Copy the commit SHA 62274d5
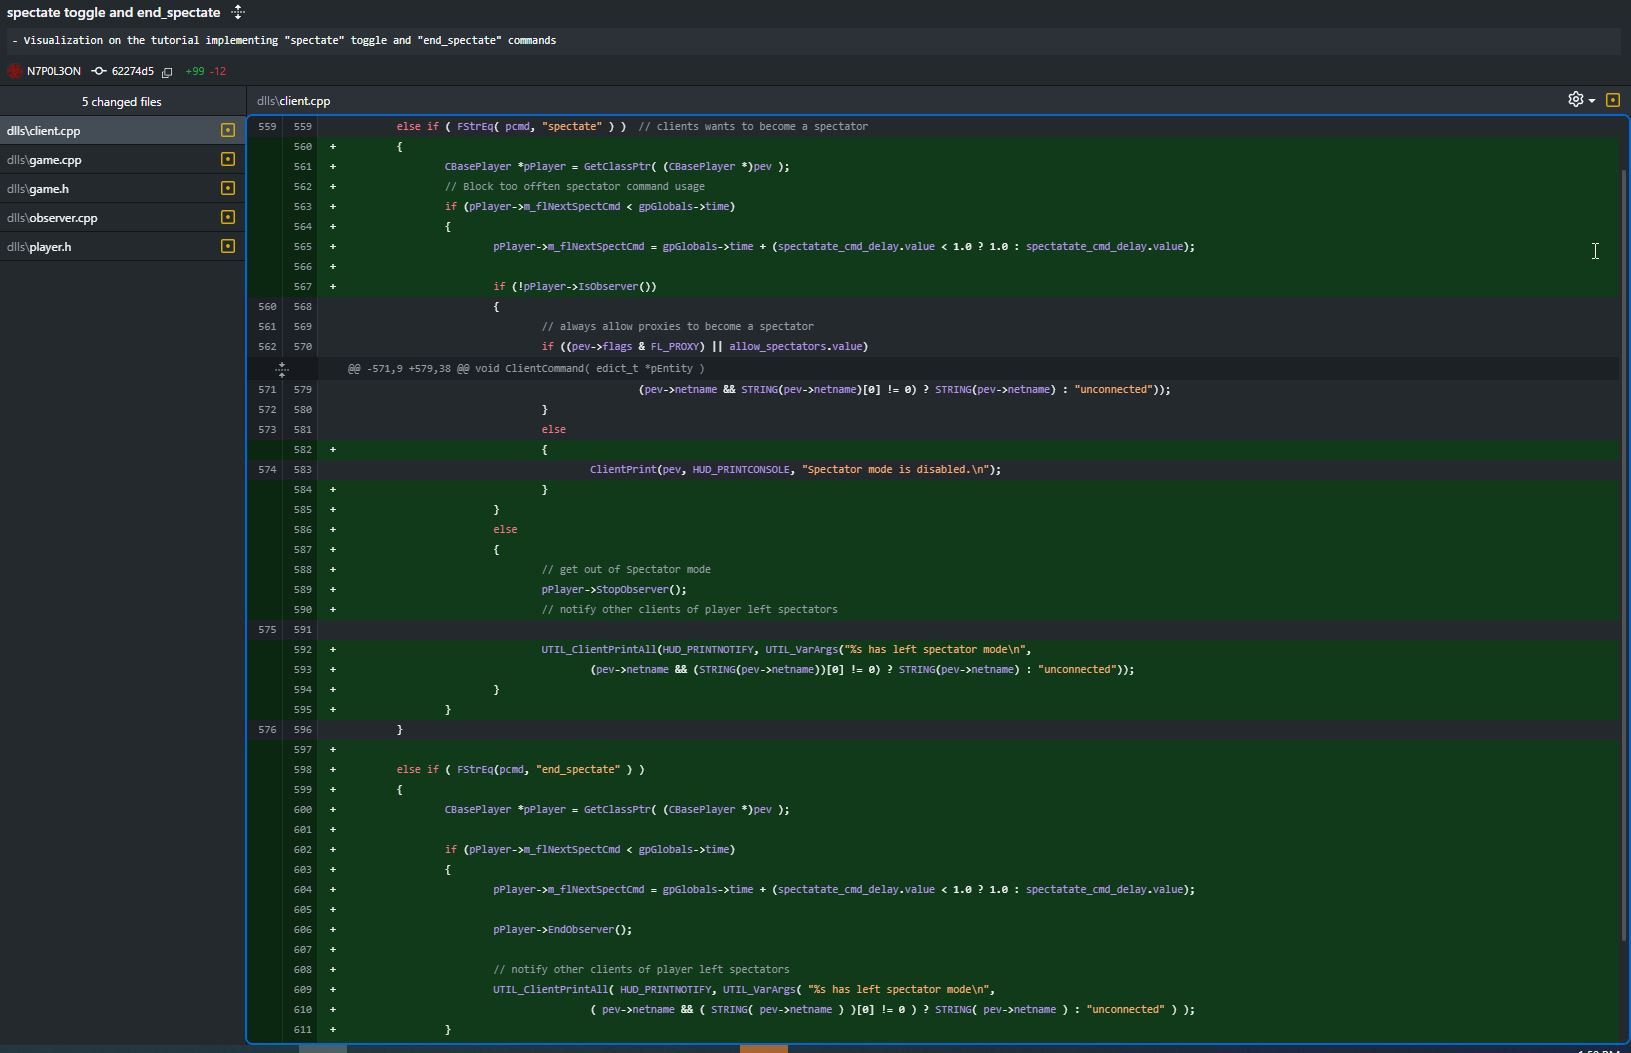Image resolution: width=1631 pixels, height=1053 pixels. pyautogui.click(x=167, y=72)
